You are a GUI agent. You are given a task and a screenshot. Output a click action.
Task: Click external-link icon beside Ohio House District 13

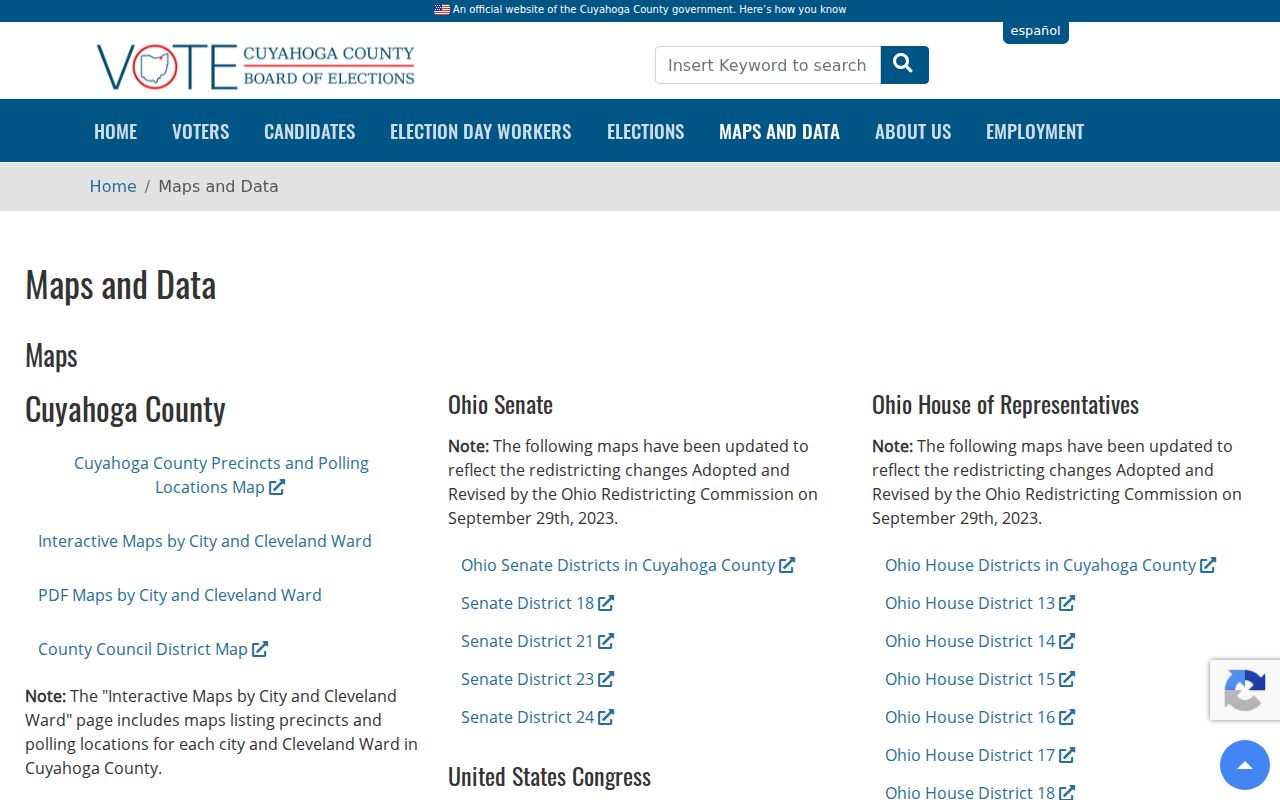coord(1067,603)
